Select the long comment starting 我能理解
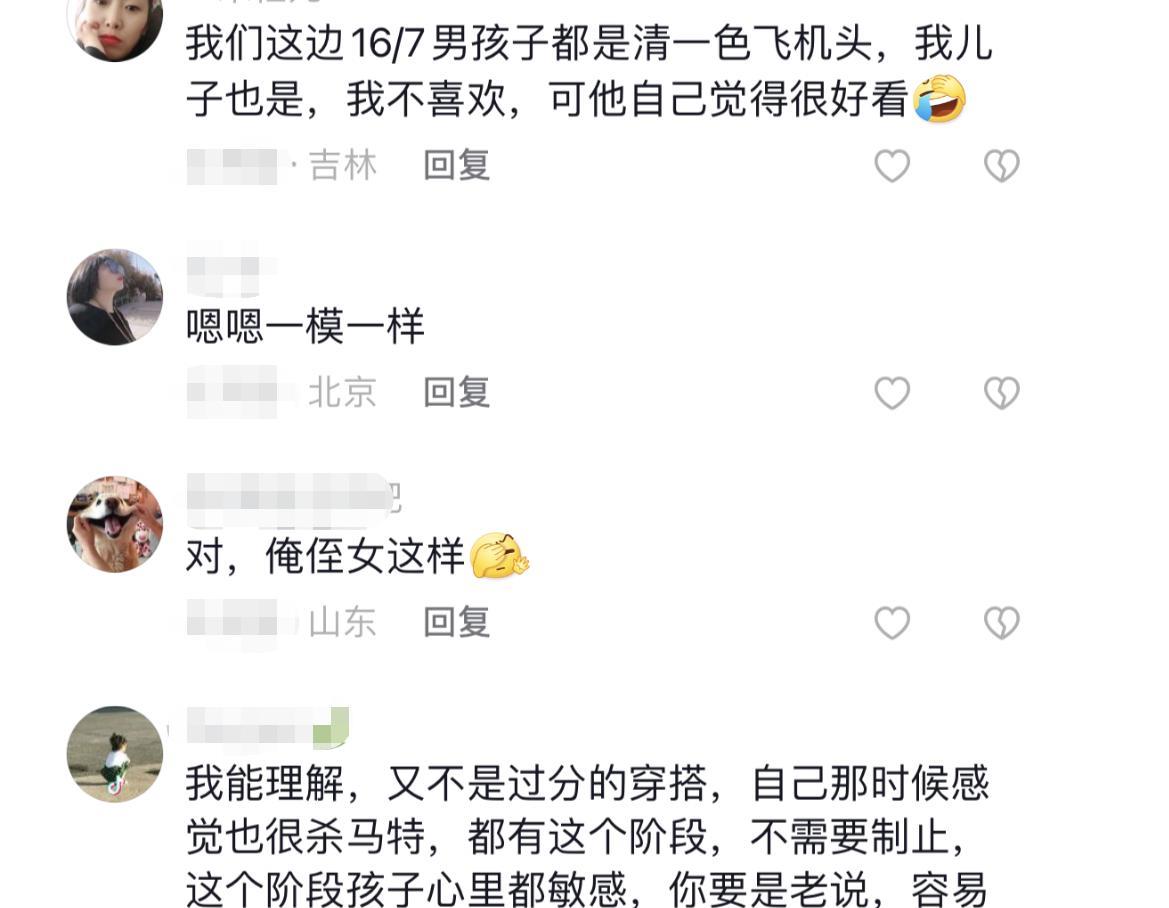The image size is (1169, 908). (x=587, y=835)
